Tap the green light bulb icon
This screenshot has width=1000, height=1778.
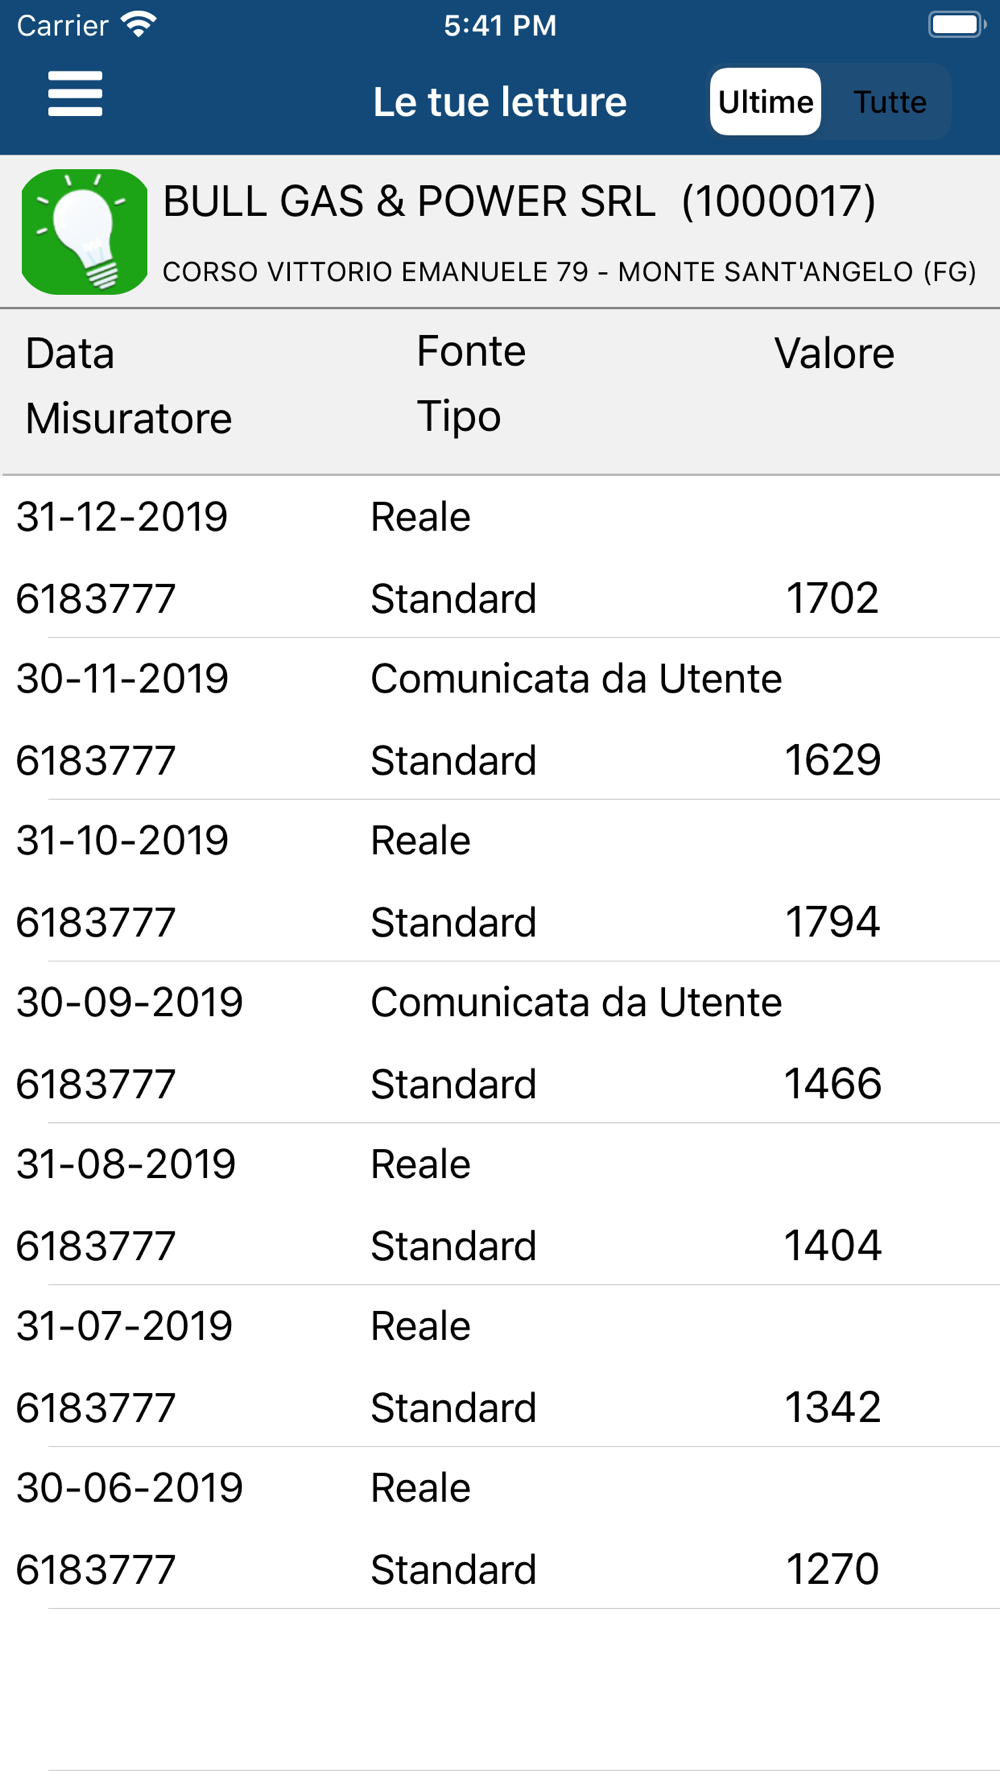tap(85, 231)
